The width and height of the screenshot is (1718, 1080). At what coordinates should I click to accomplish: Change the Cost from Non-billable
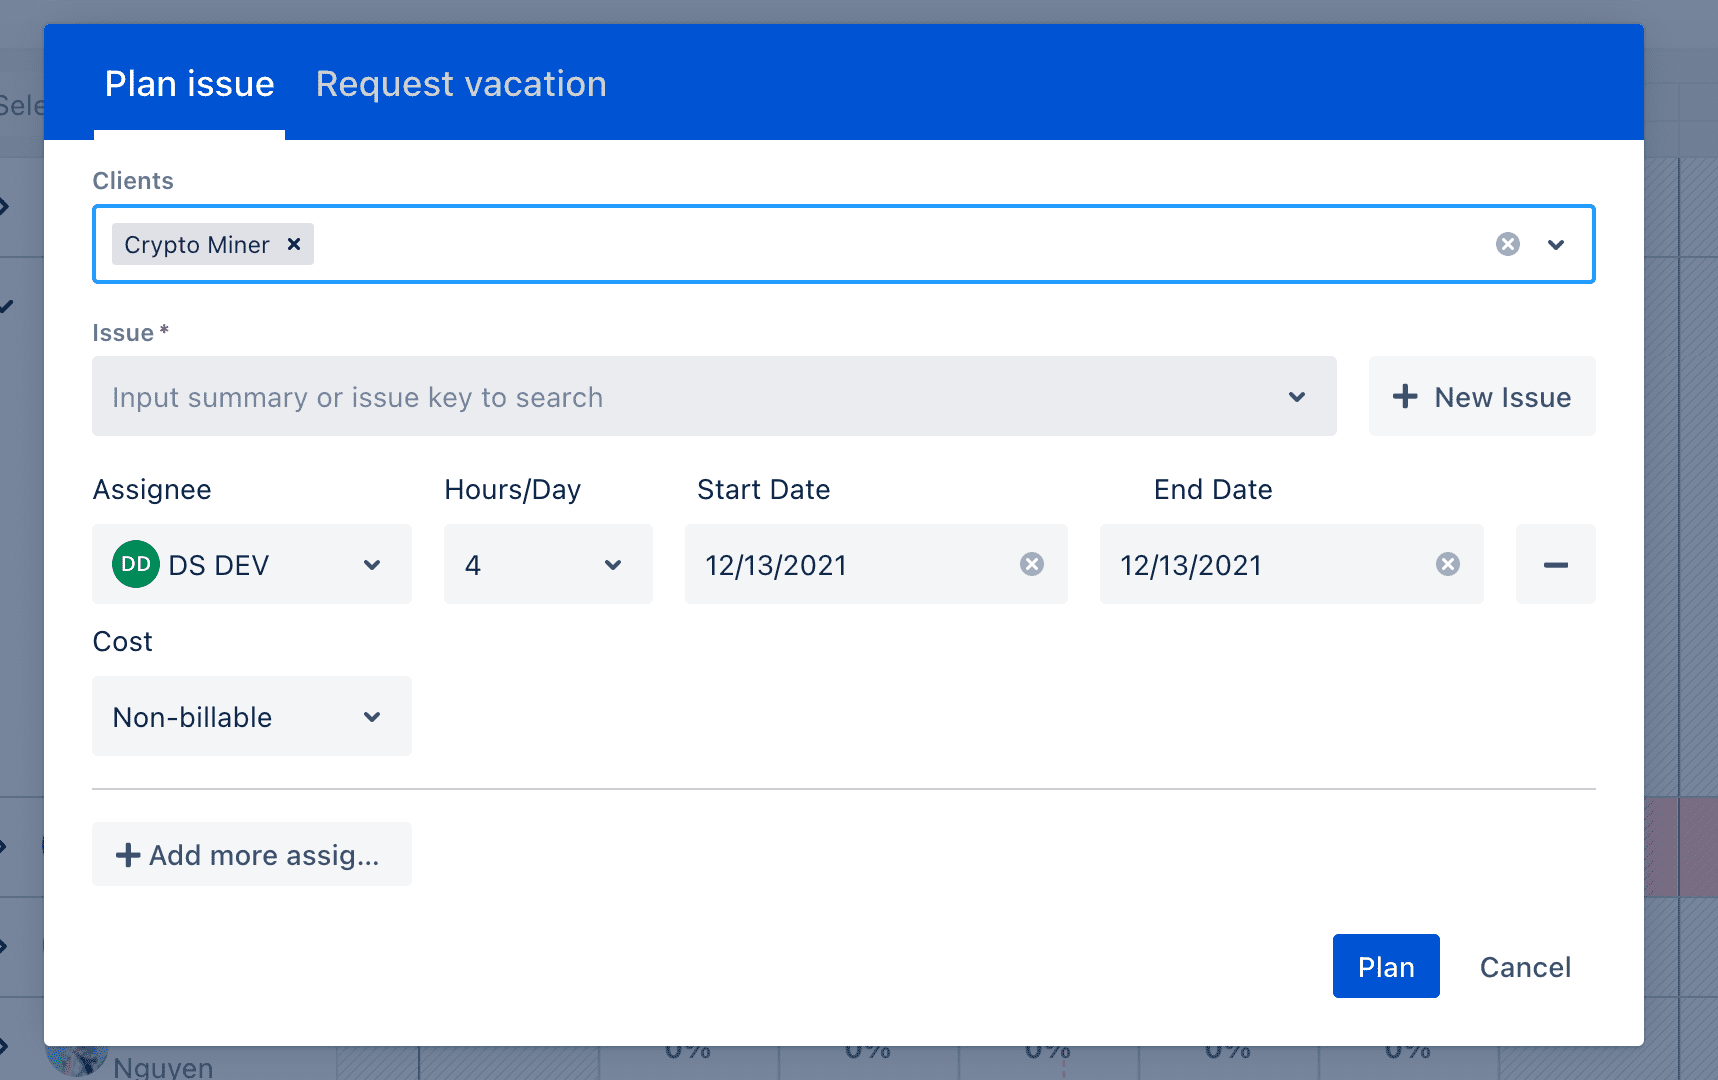pyautogui.click(x=251, y=716)
